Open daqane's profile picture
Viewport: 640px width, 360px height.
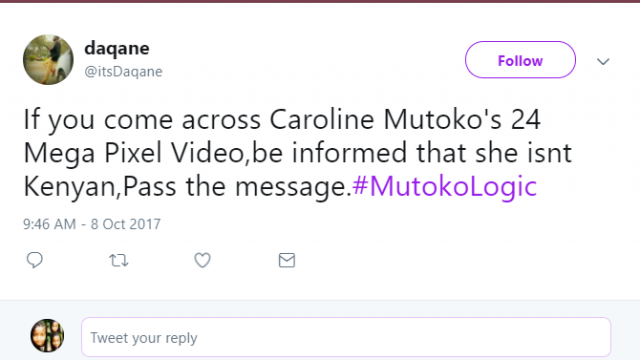48,60
